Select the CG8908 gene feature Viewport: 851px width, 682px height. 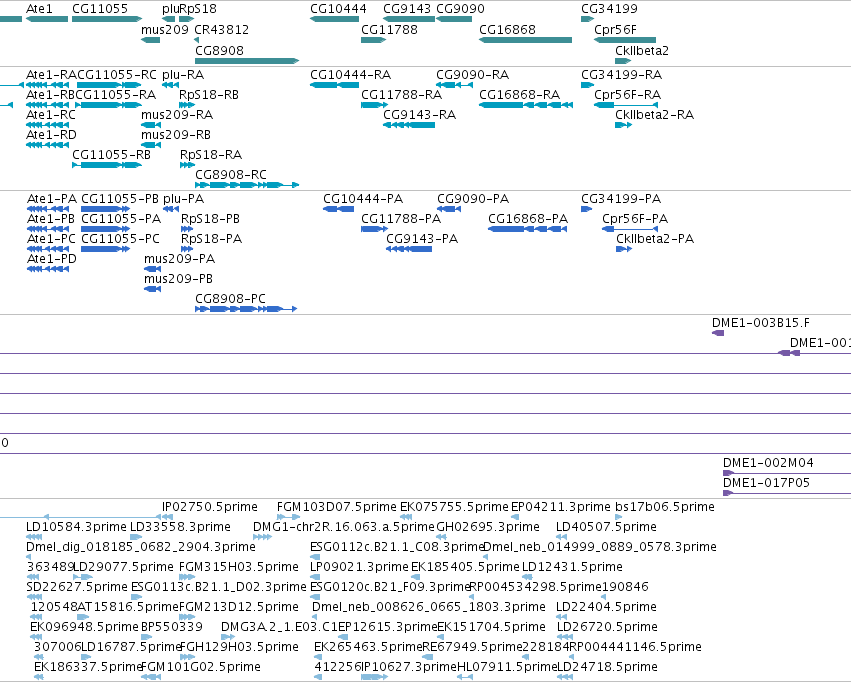tap(247, 61)
